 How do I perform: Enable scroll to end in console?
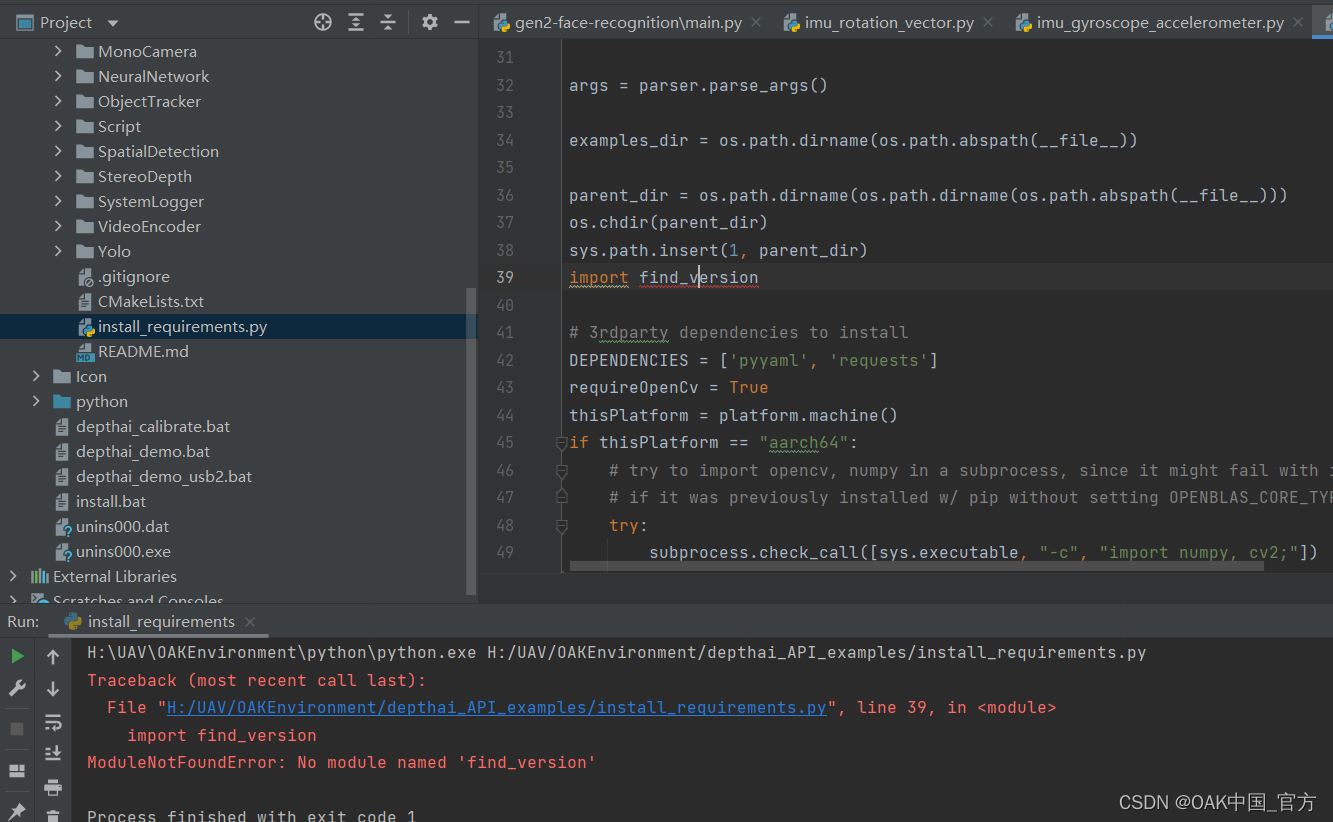click(52, 752)
